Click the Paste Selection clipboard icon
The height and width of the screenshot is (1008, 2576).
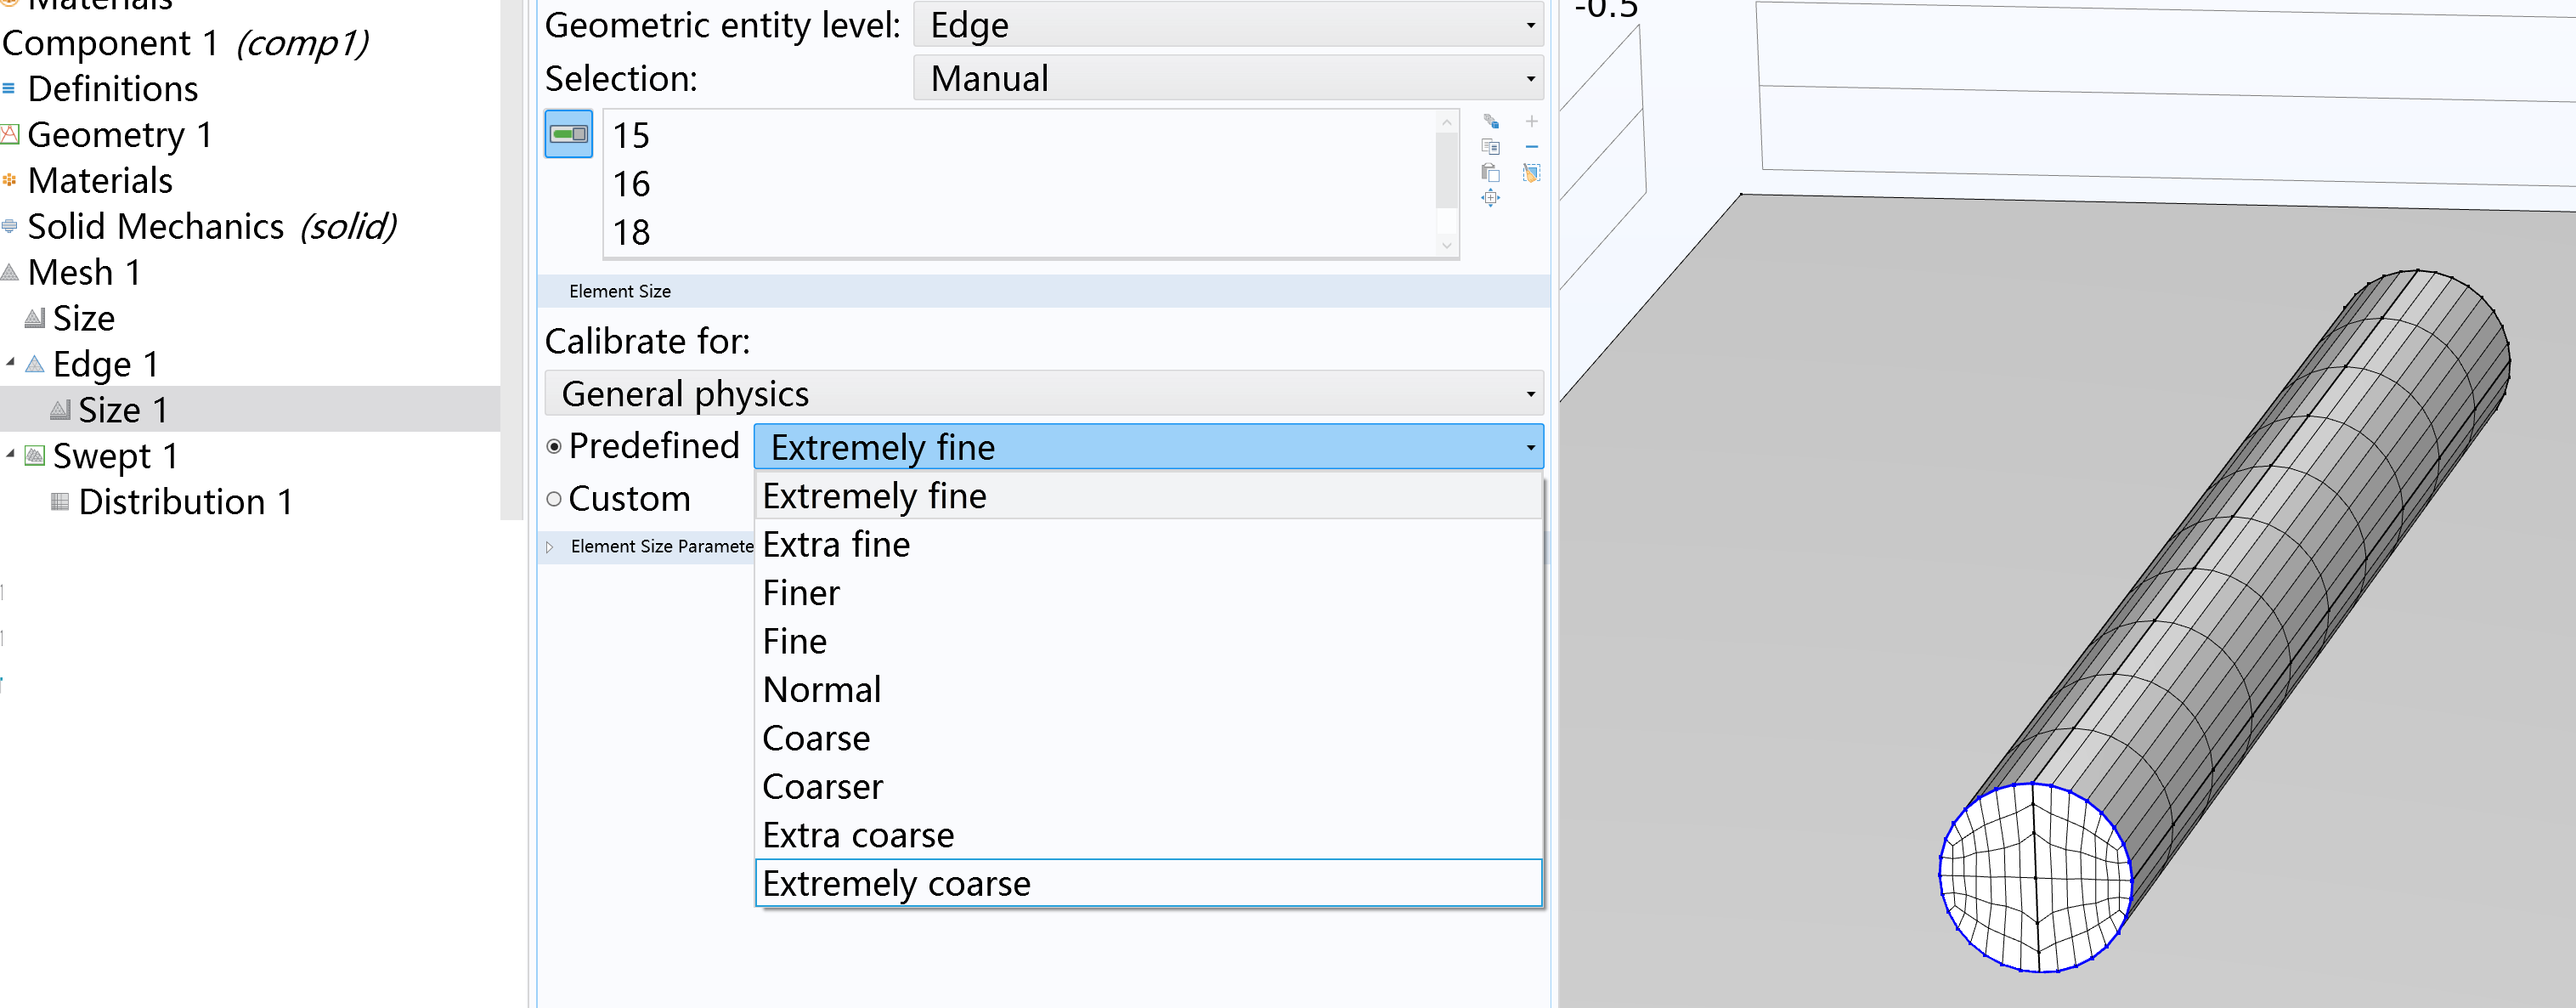coord(1490,173)
